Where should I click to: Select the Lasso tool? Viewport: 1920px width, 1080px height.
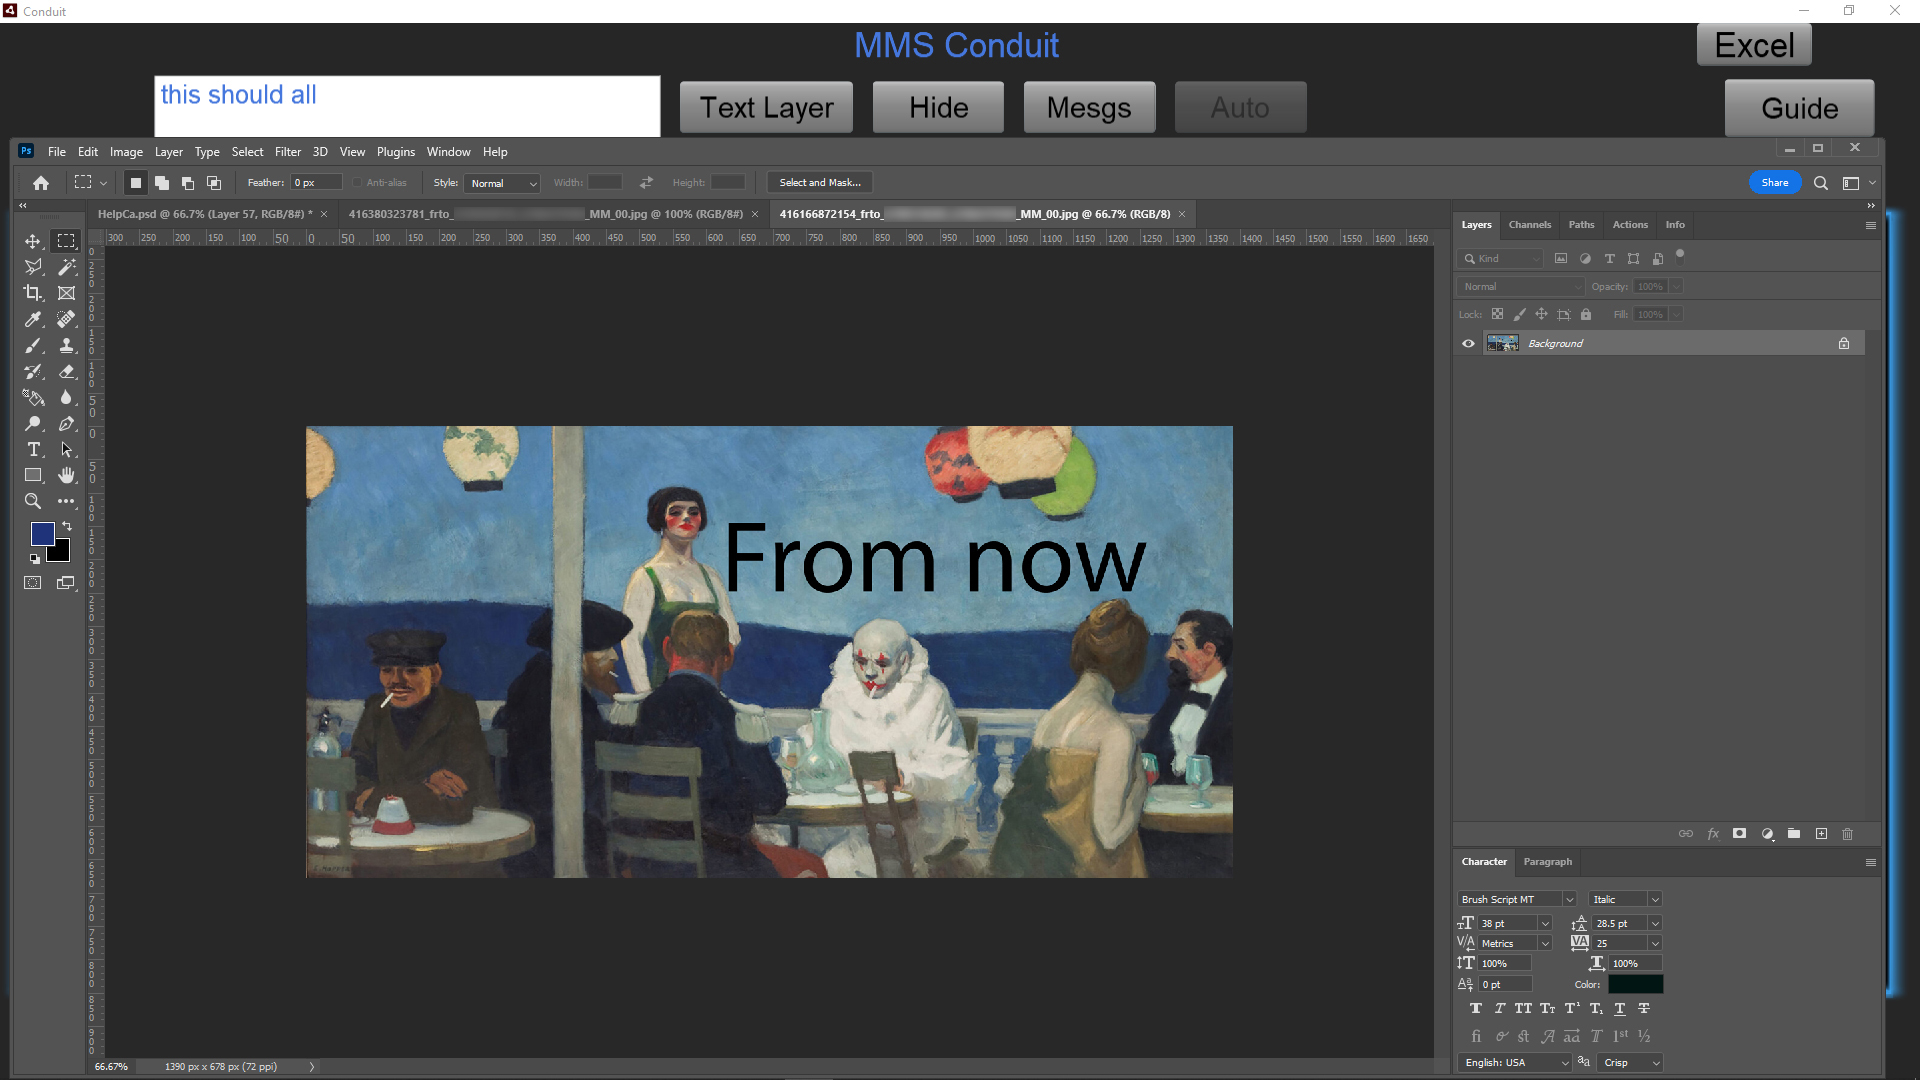(x=33, y=267)
